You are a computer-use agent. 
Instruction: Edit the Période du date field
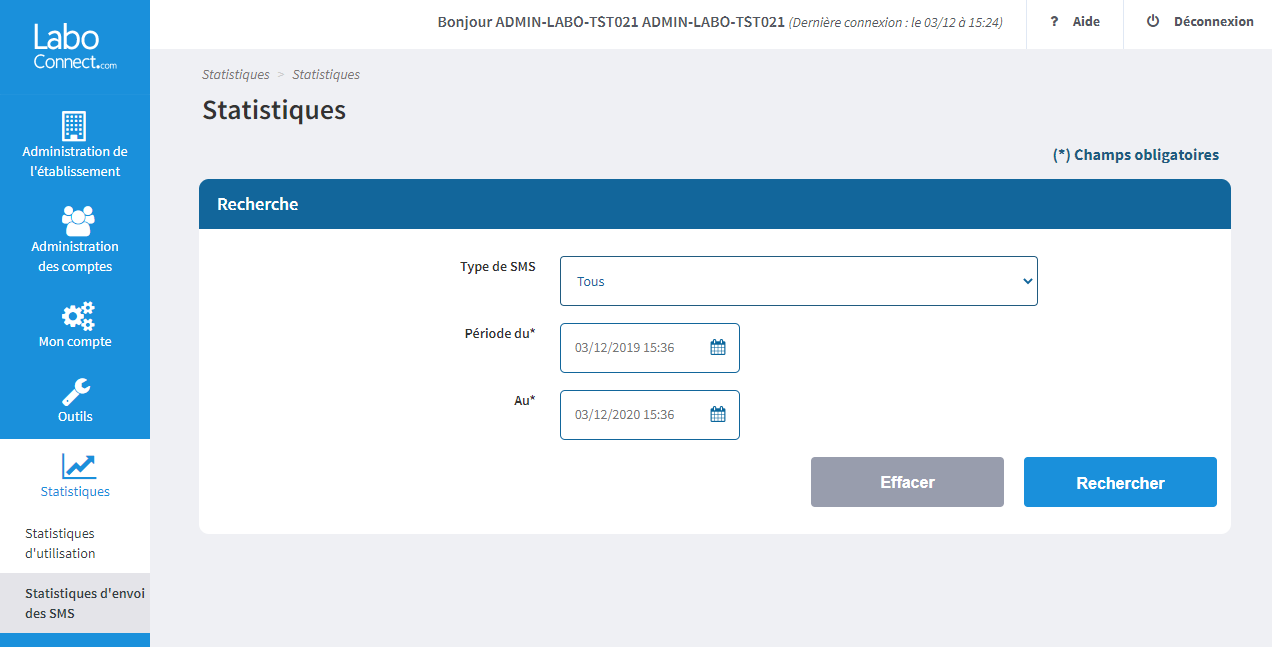(650, 348)
